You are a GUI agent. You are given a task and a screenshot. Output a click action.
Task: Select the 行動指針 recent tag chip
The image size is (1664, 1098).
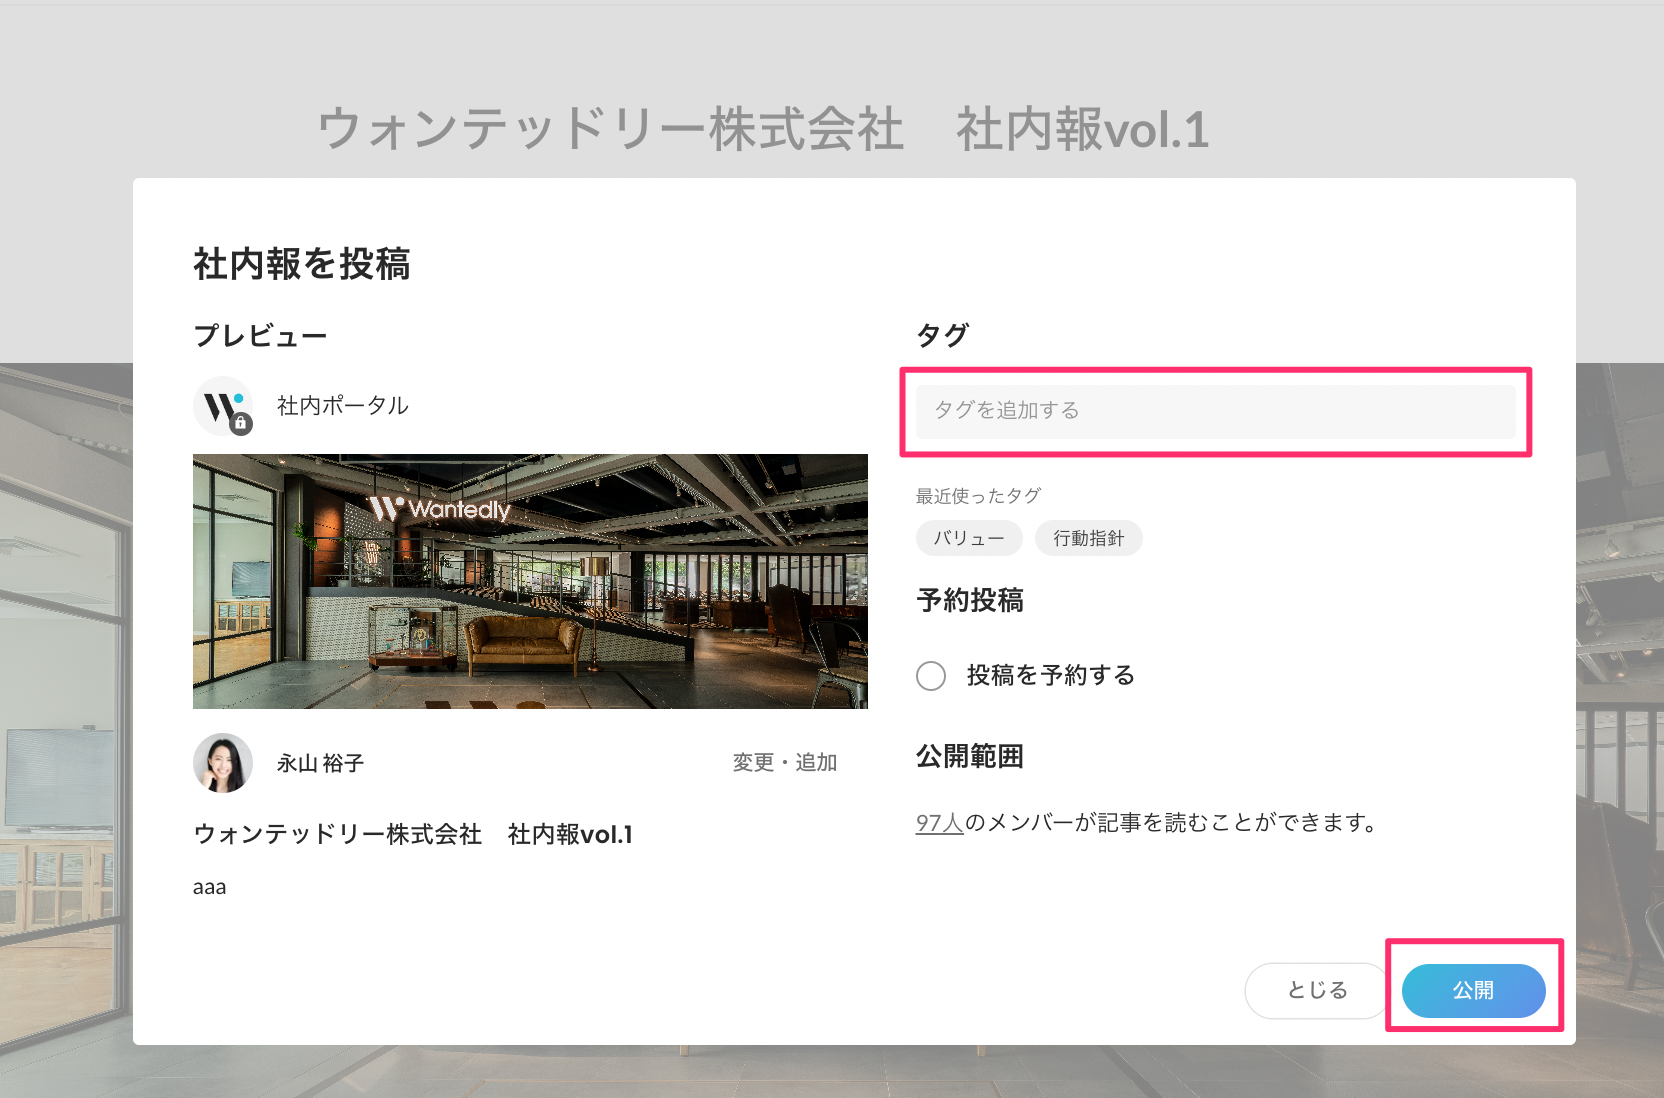click(x=1089, y=538)
